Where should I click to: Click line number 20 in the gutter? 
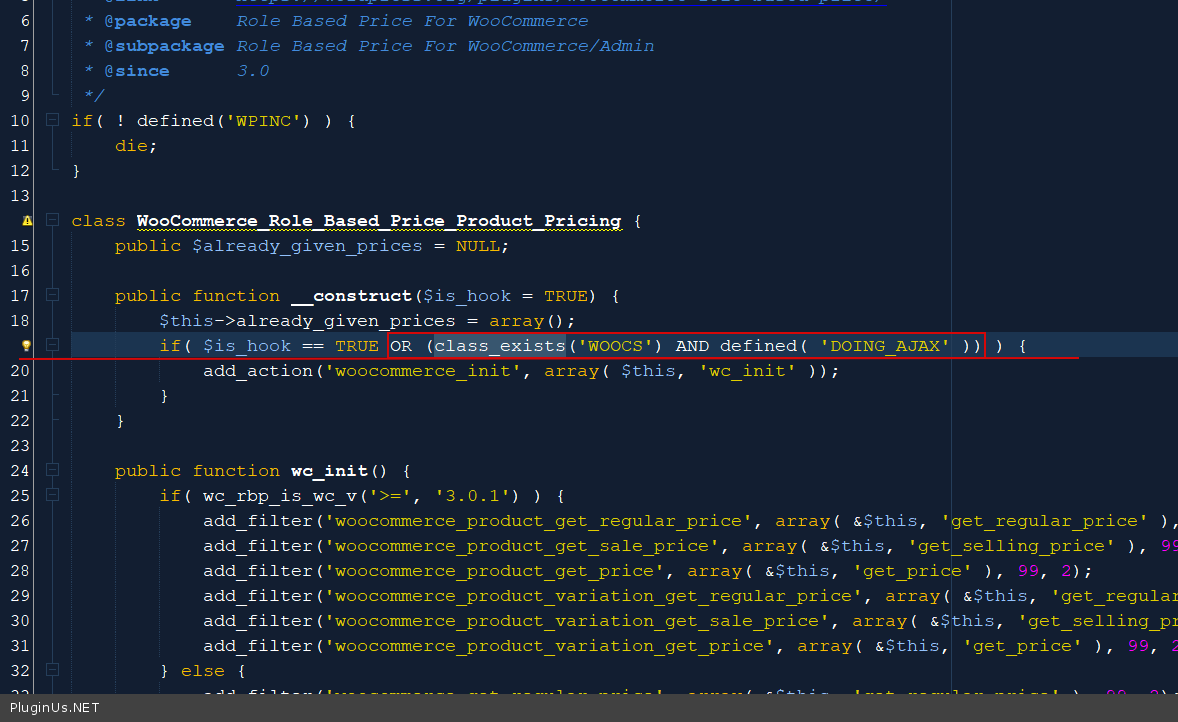(20, 371)
